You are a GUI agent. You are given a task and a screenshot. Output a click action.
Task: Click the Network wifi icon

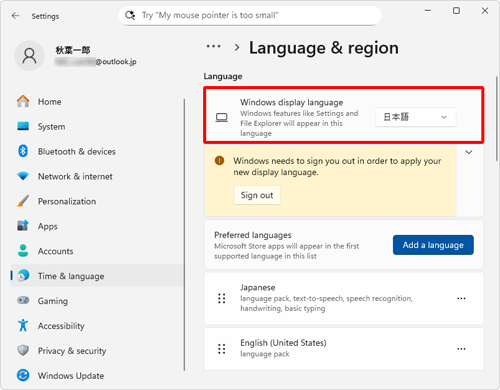(x=23, y=176)
